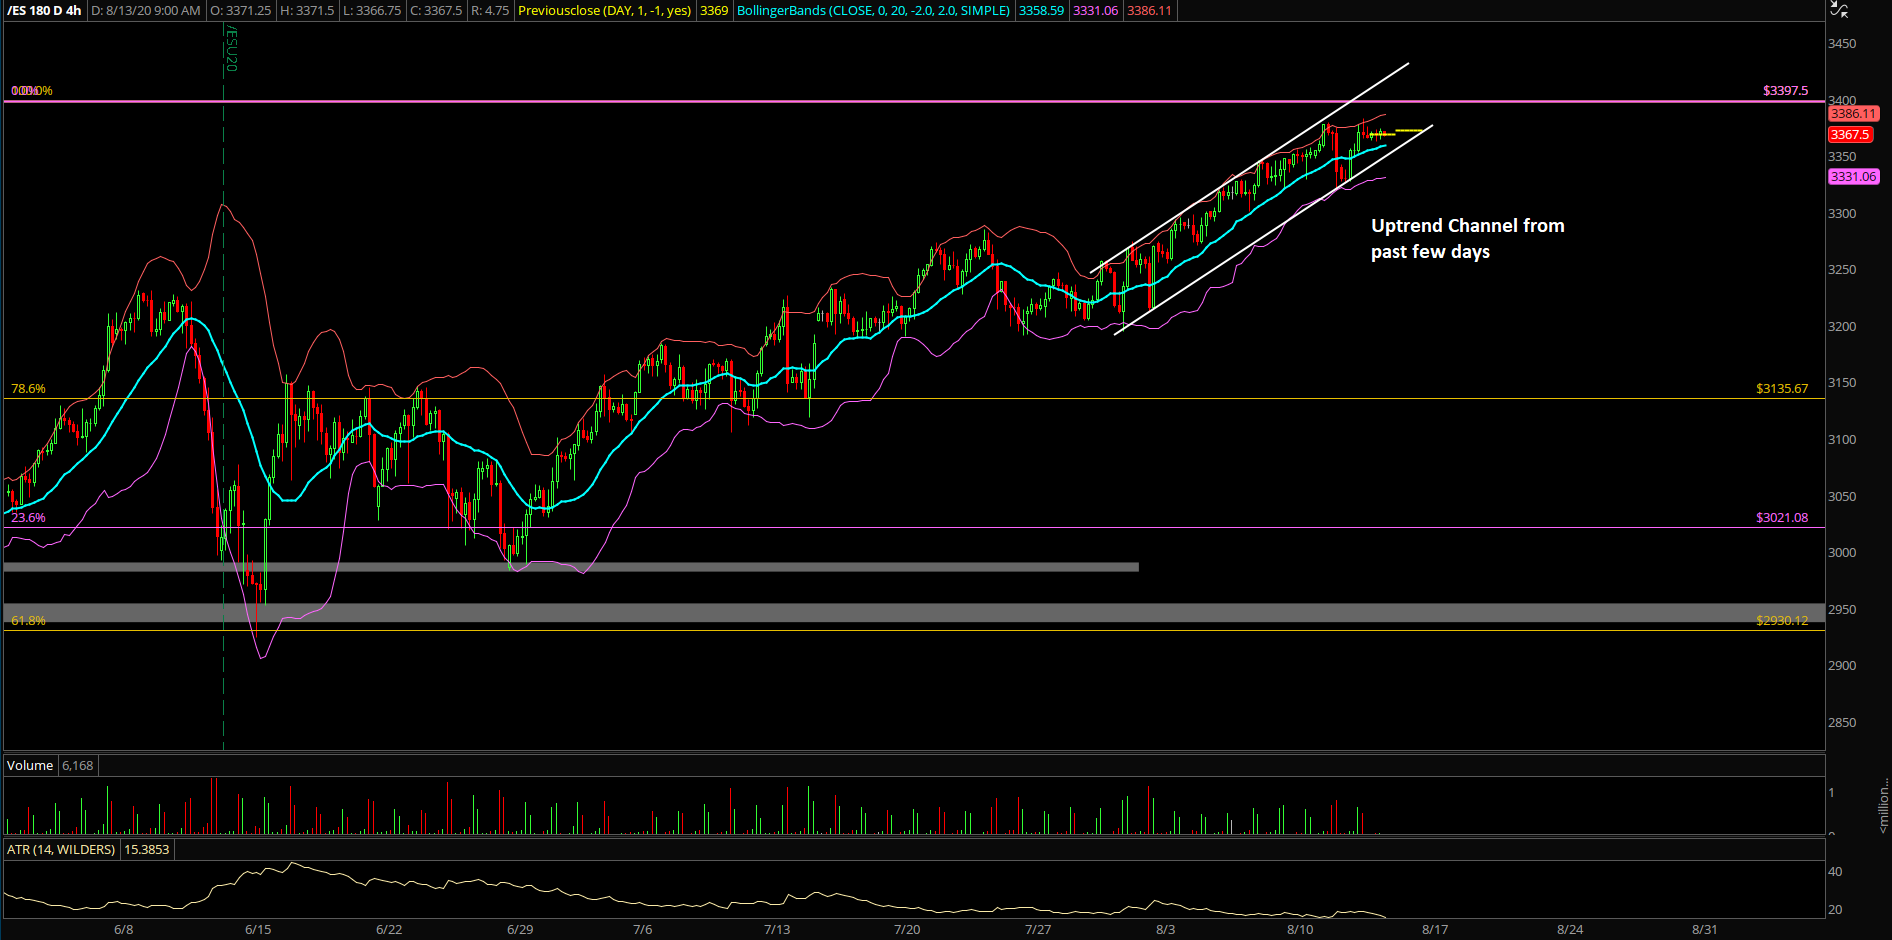Click the ATR value 15.3853
The height and width of the screenshot is (940, 1892).
pyautogui.click(x=146, y=850)
